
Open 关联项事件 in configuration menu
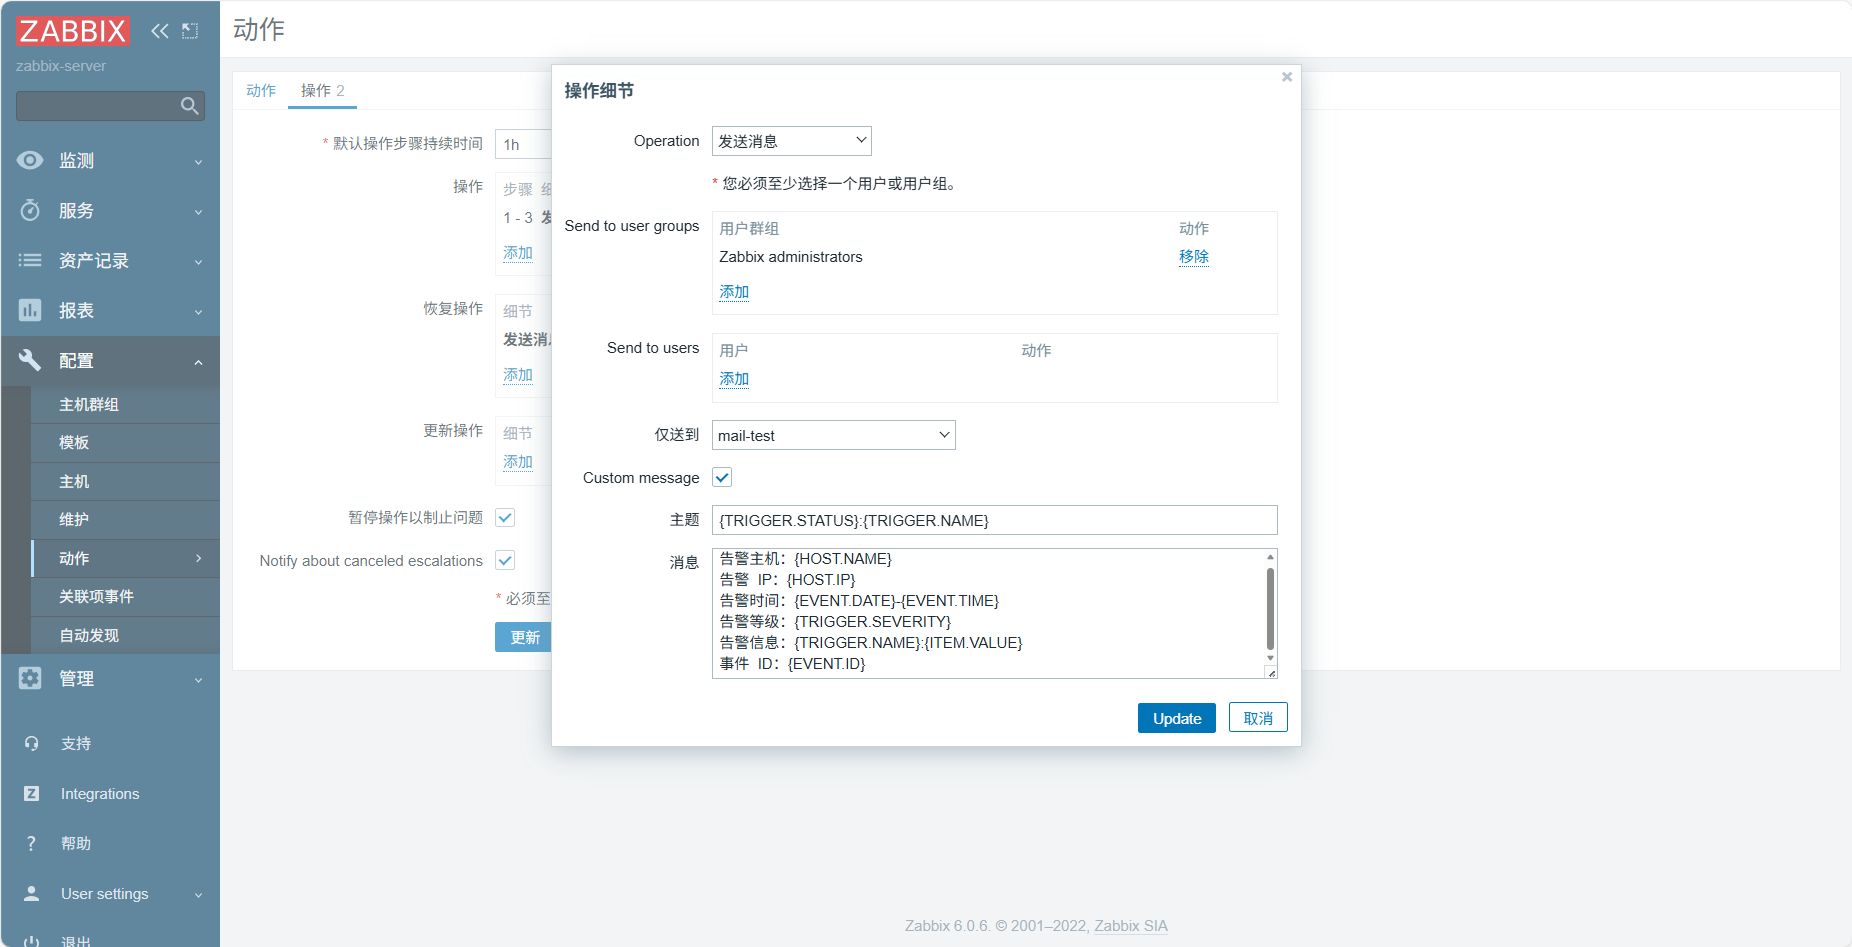125,596
